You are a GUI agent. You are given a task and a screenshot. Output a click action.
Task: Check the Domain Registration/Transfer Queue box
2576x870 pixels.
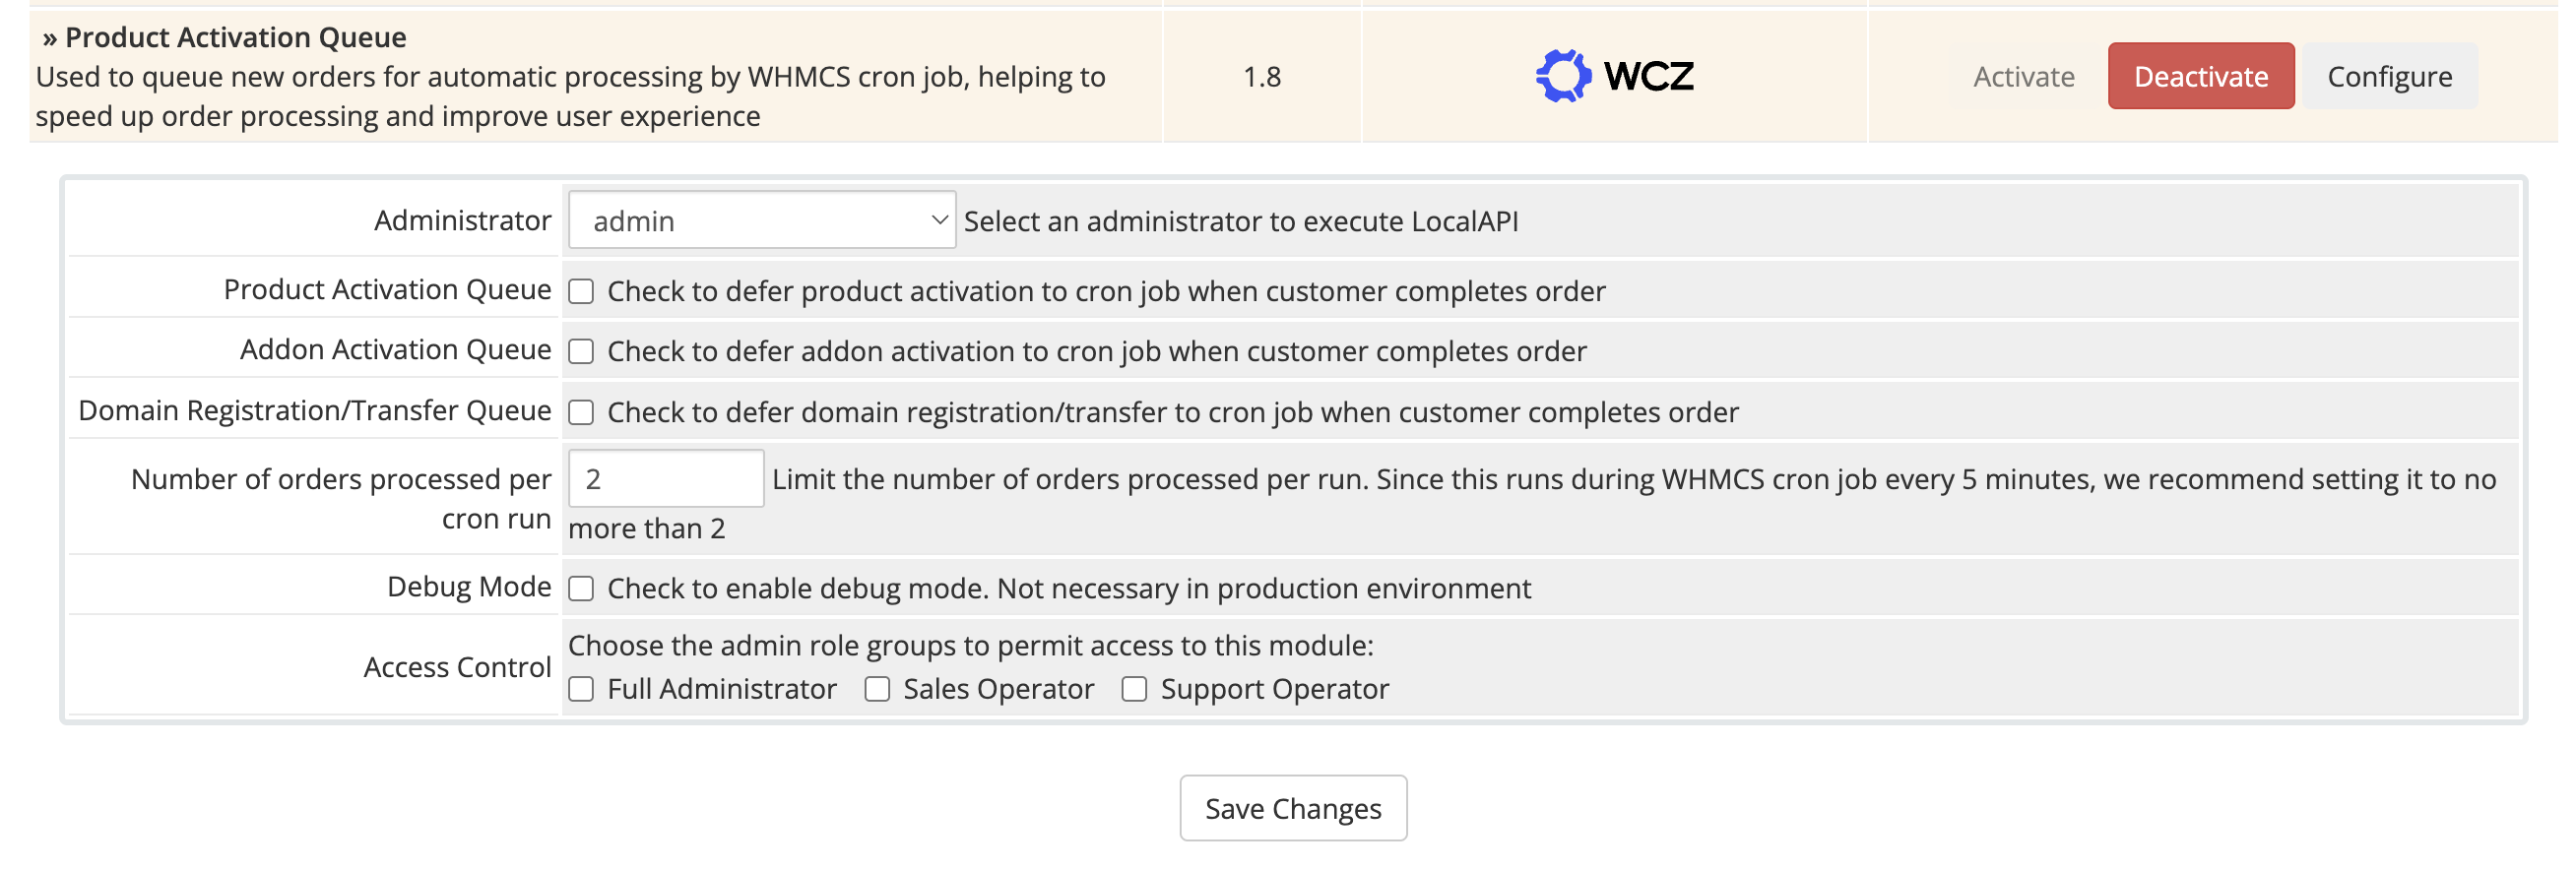[x=581, y=412]
